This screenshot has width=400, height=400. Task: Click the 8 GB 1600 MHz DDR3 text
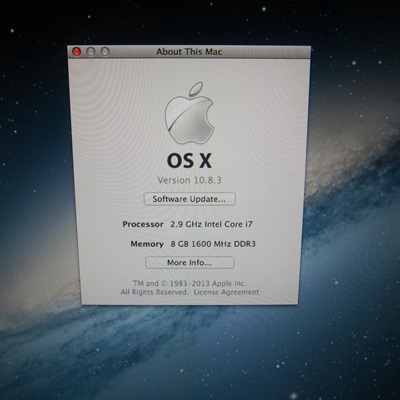[213, 244]
